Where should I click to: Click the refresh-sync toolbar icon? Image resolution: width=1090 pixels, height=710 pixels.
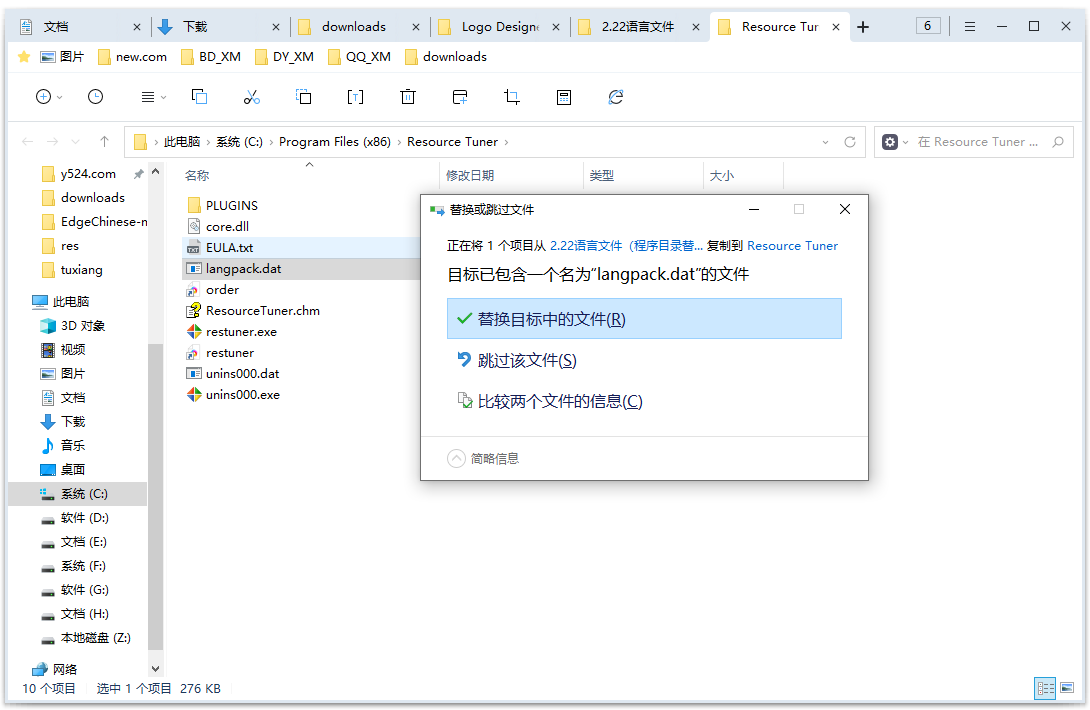click(x=616, y=97)
